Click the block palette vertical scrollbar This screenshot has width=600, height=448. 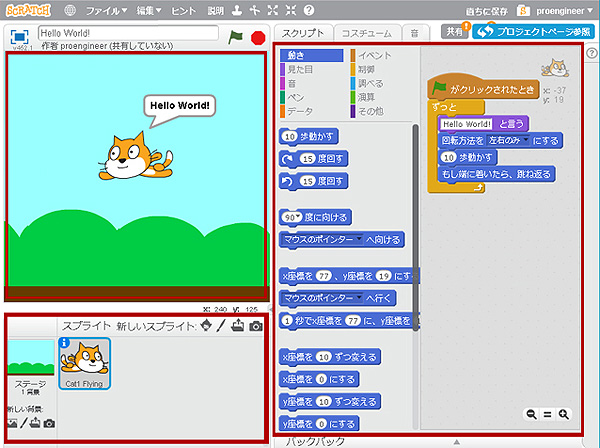415,228
